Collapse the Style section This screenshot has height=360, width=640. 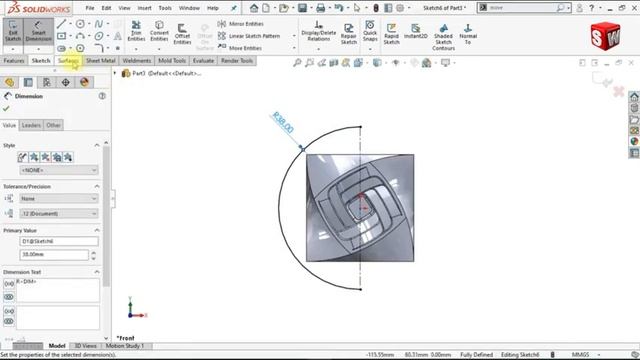pyautogui.click(x=97, y=145)
